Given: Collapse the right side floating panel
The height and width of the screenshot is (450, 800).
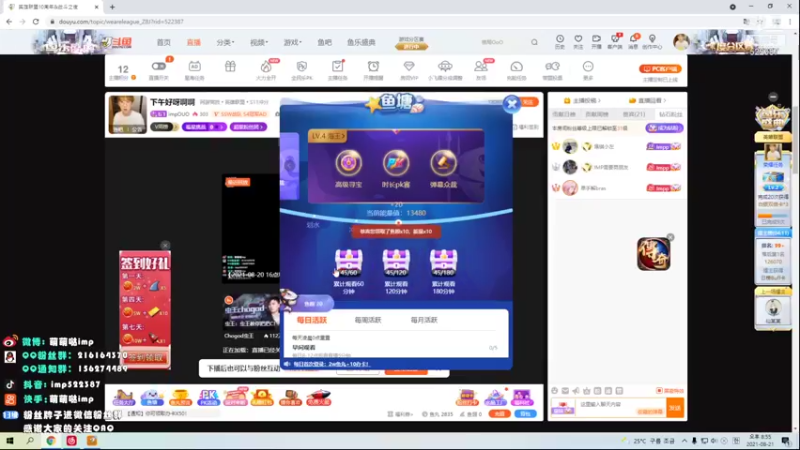Looking at the screenshot, I should click(x=773, y=96).
